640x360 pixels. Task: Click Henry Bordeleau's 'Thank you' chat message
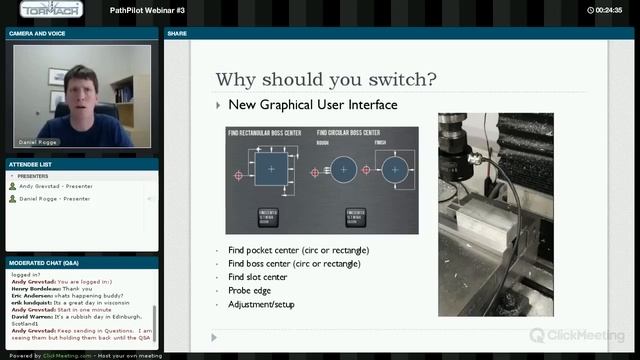pyautogui.click(x=52, y=289)
